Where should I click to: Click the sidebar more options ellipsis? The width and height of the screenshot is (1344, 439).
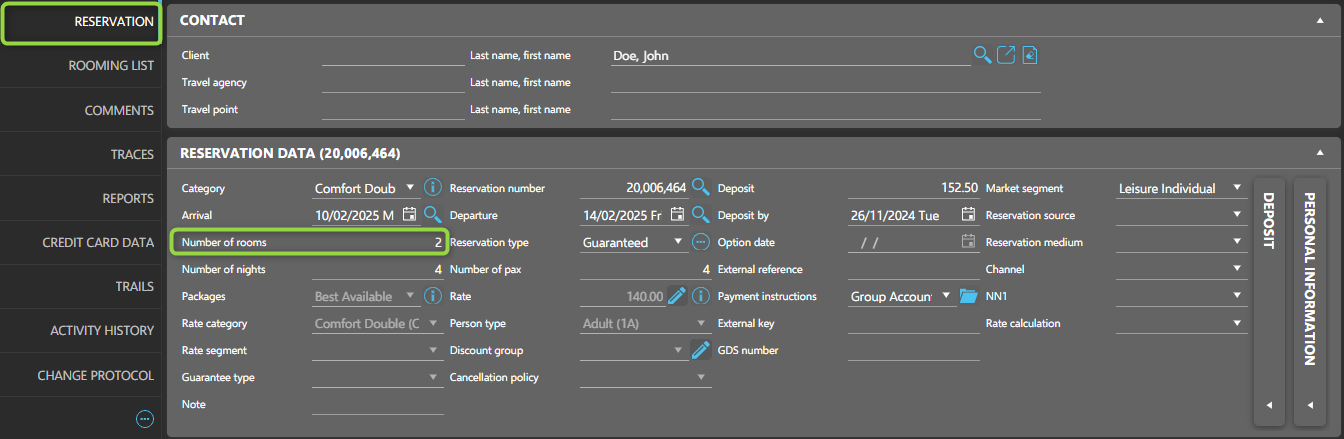point(145,419)
